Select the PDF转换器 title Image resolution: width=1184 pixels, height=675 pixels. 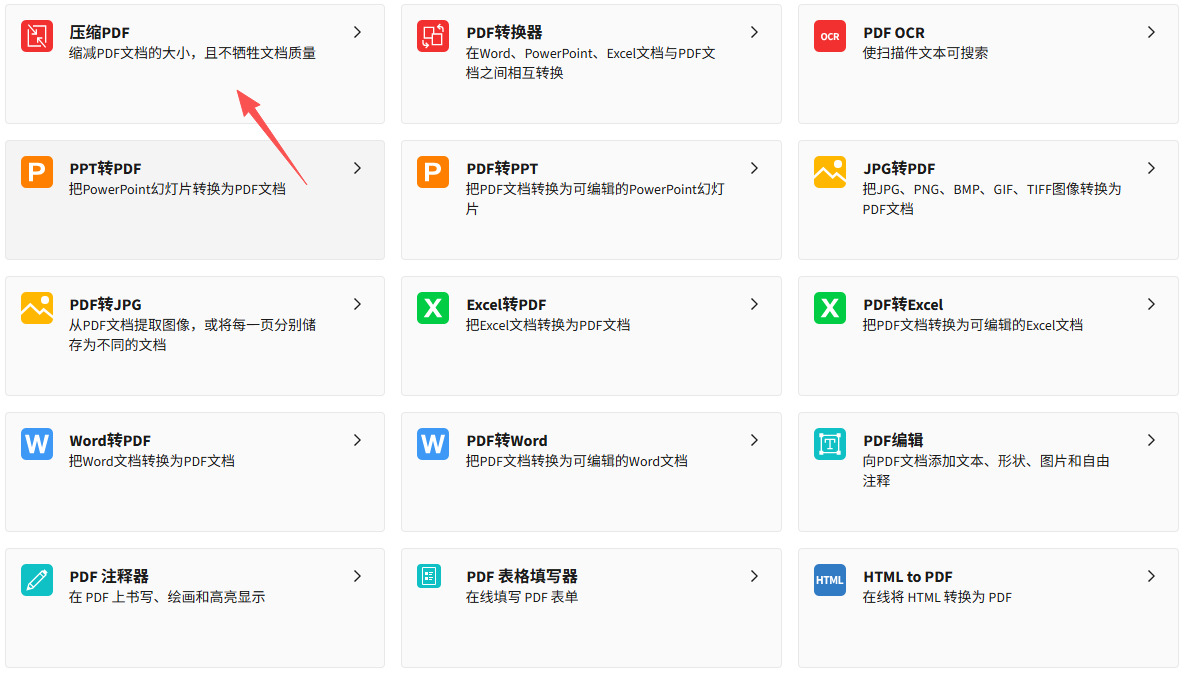[504, 32]
